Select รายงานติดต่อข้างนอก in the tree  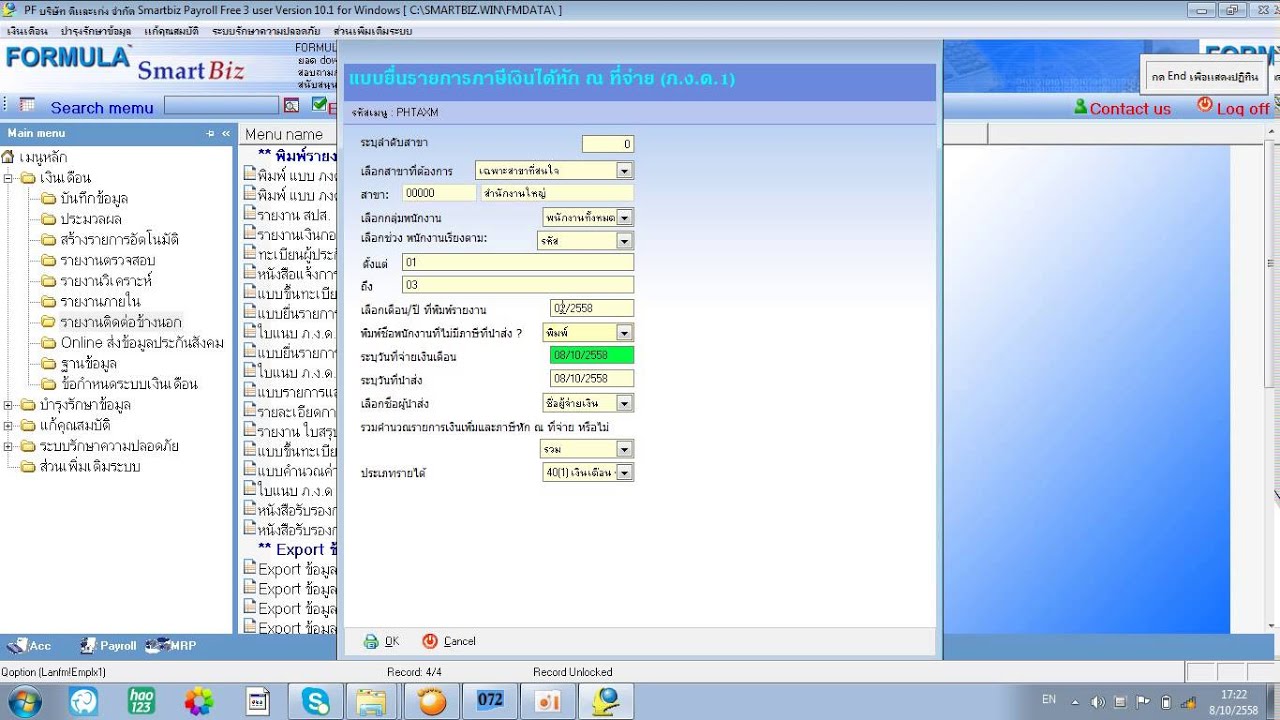click(121, 322)
